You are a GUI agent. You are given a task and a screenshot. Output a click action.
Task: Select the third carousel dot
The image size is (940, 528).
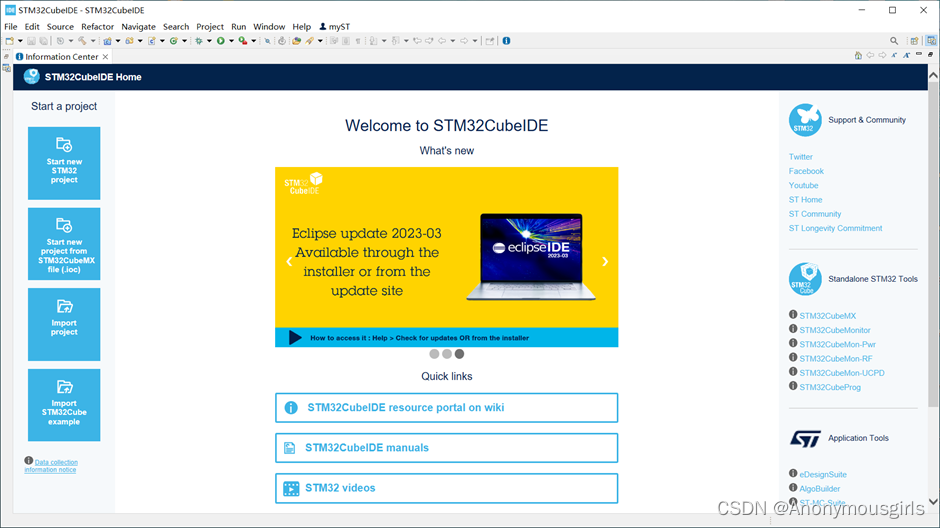pos(459,354)
